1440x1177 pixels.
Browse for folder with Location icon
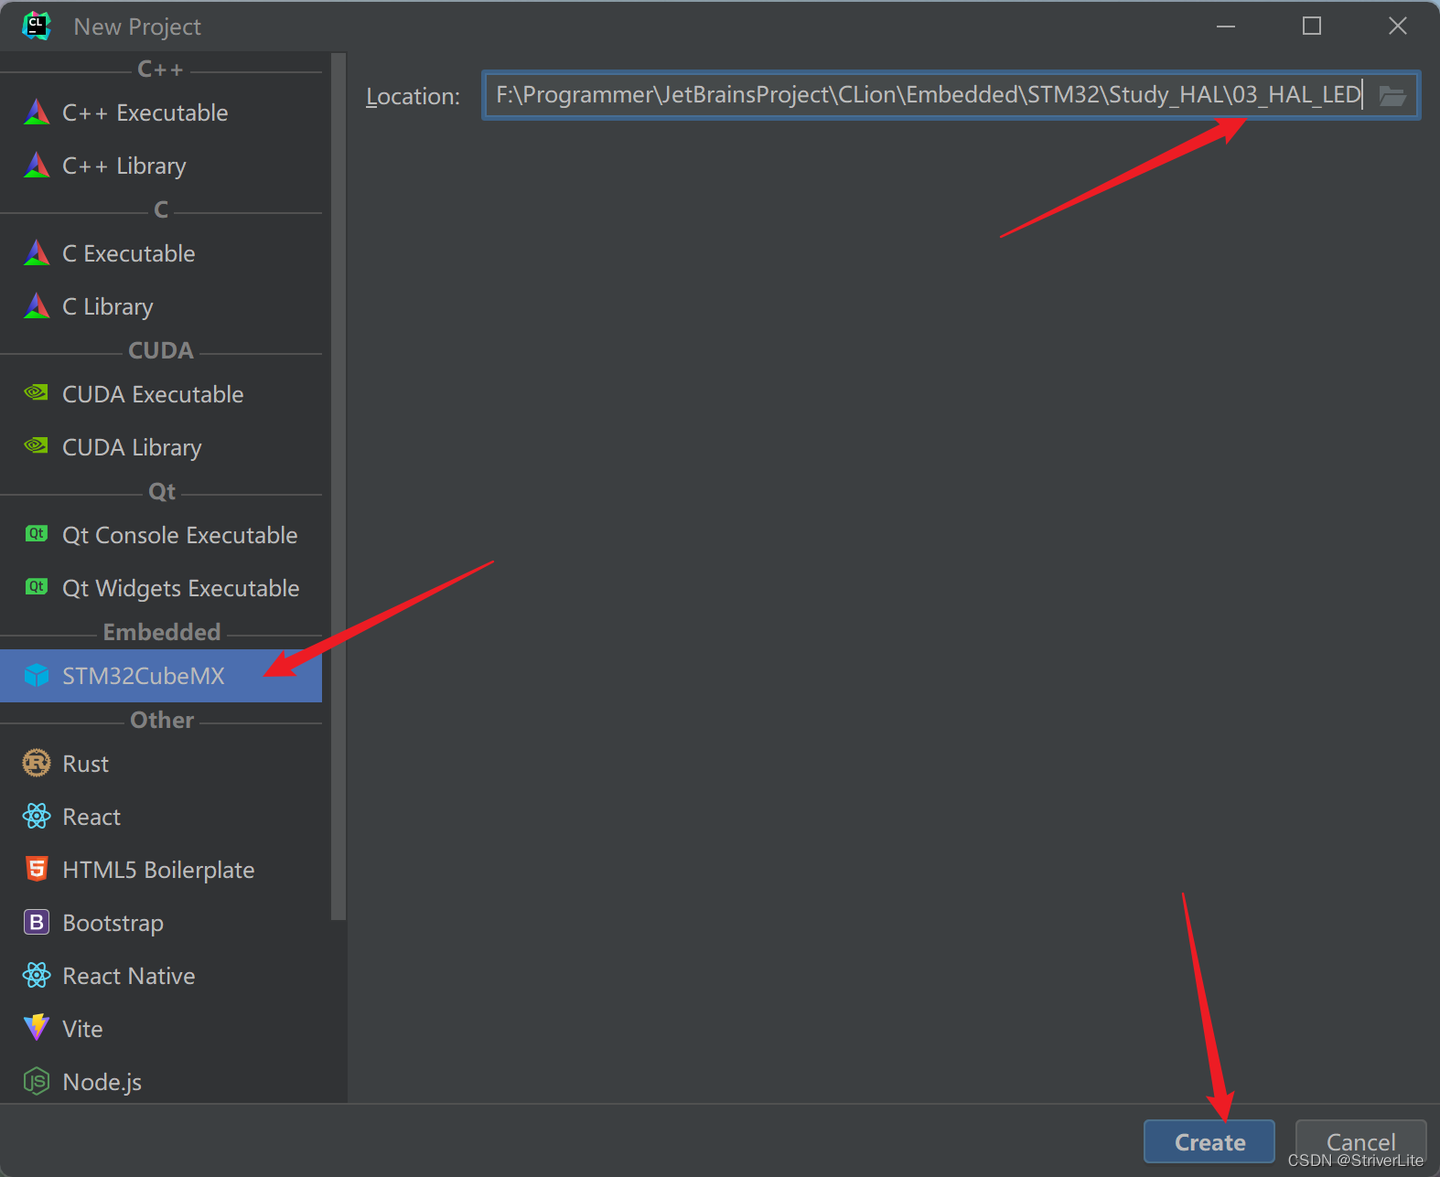point(1392,96)
